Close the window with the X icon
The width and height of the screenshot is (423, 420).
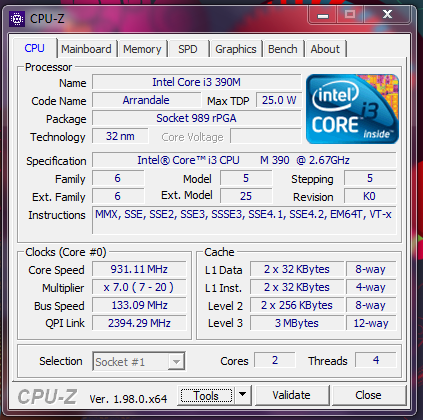(x=387, y=15)
